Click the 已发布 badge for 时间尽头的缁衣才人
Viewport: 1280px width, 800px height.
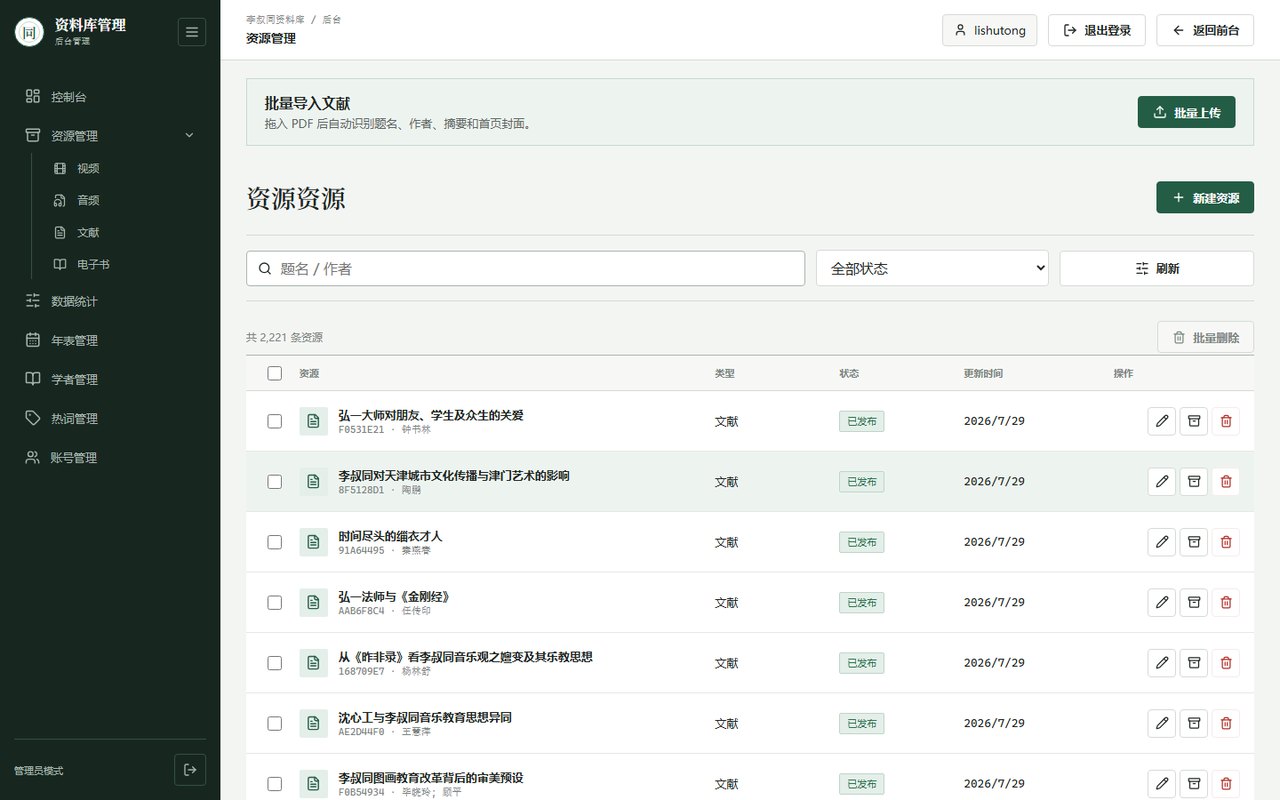[x=861, y=542]
